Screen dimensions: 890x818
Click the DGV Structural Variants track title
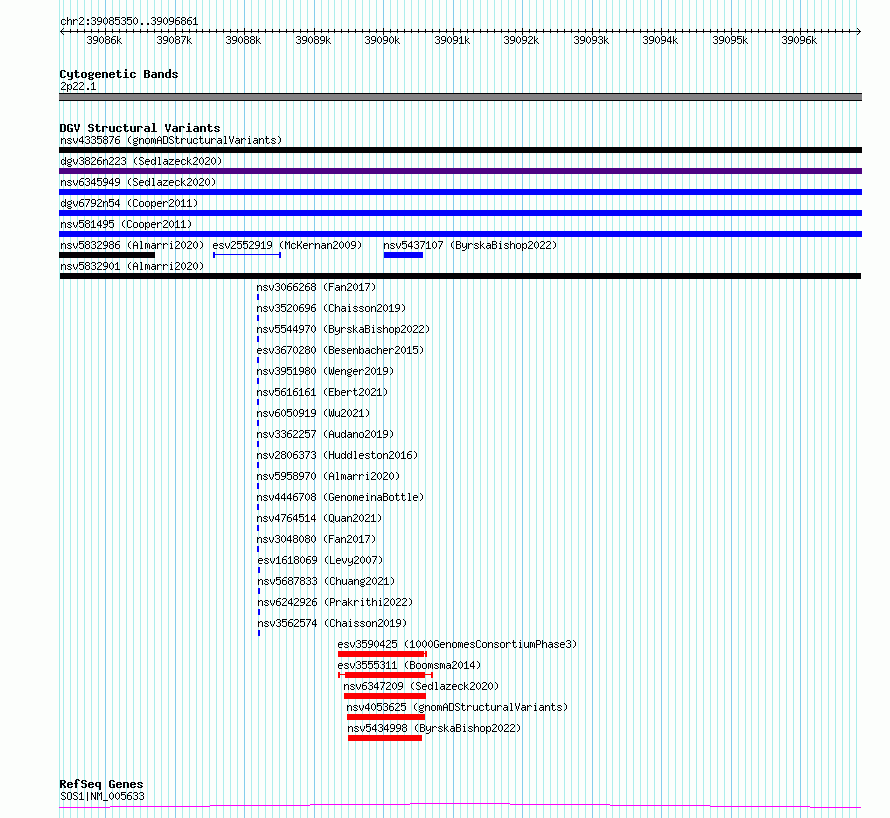pos(140,128)
